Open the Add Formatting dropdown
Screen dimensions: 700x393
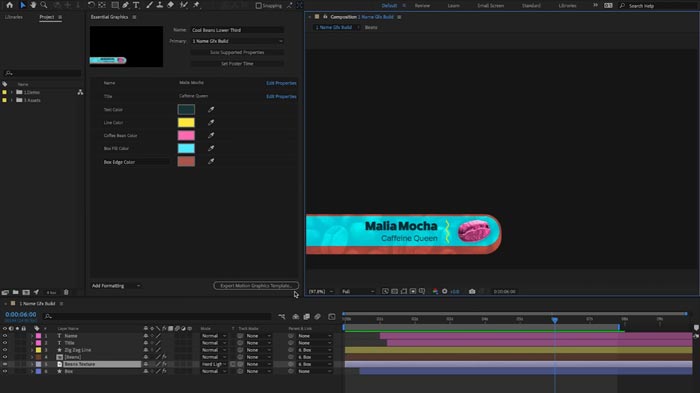[116, 286]
